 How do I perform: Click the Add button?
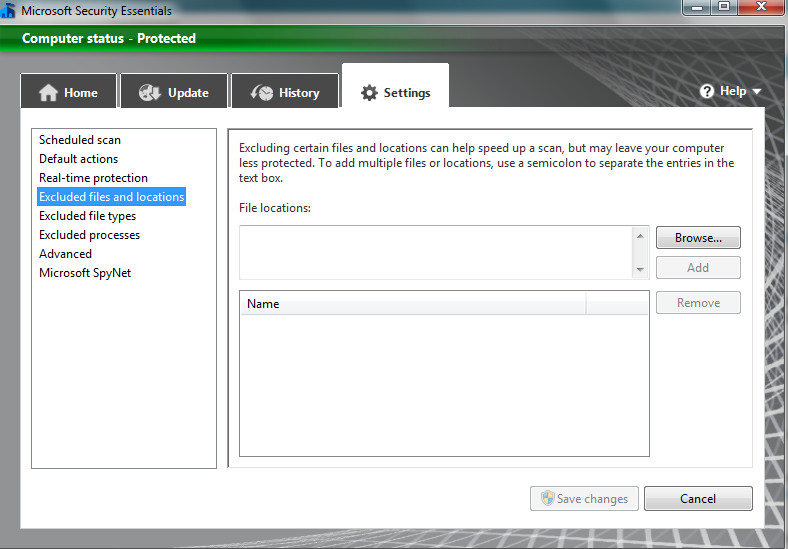[x=698, y=267]
